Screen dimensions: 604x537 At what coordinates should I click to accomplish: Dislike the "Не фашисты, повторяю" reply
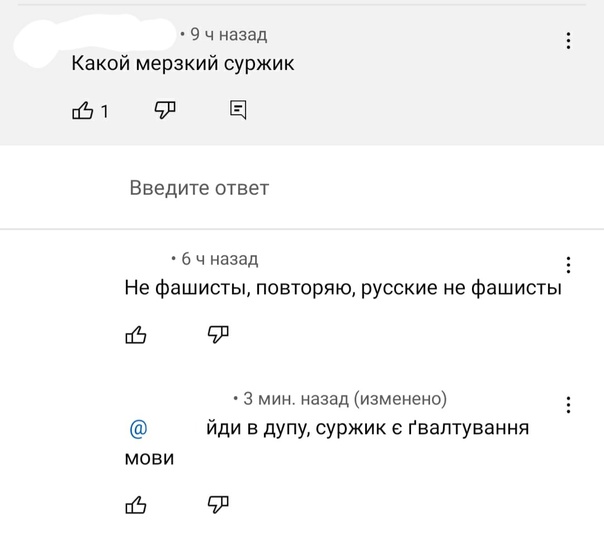click(218, 334)
